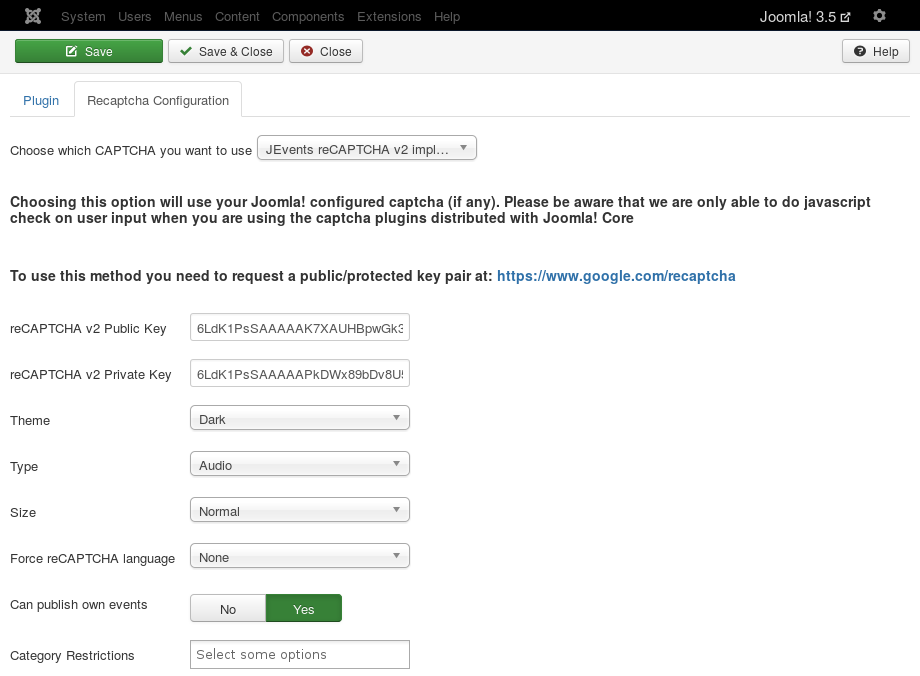Image resolution: width=920 pixels, height=676 pixels.
Task: Click the Category Restrictions options field
Action: click(300, 654)
